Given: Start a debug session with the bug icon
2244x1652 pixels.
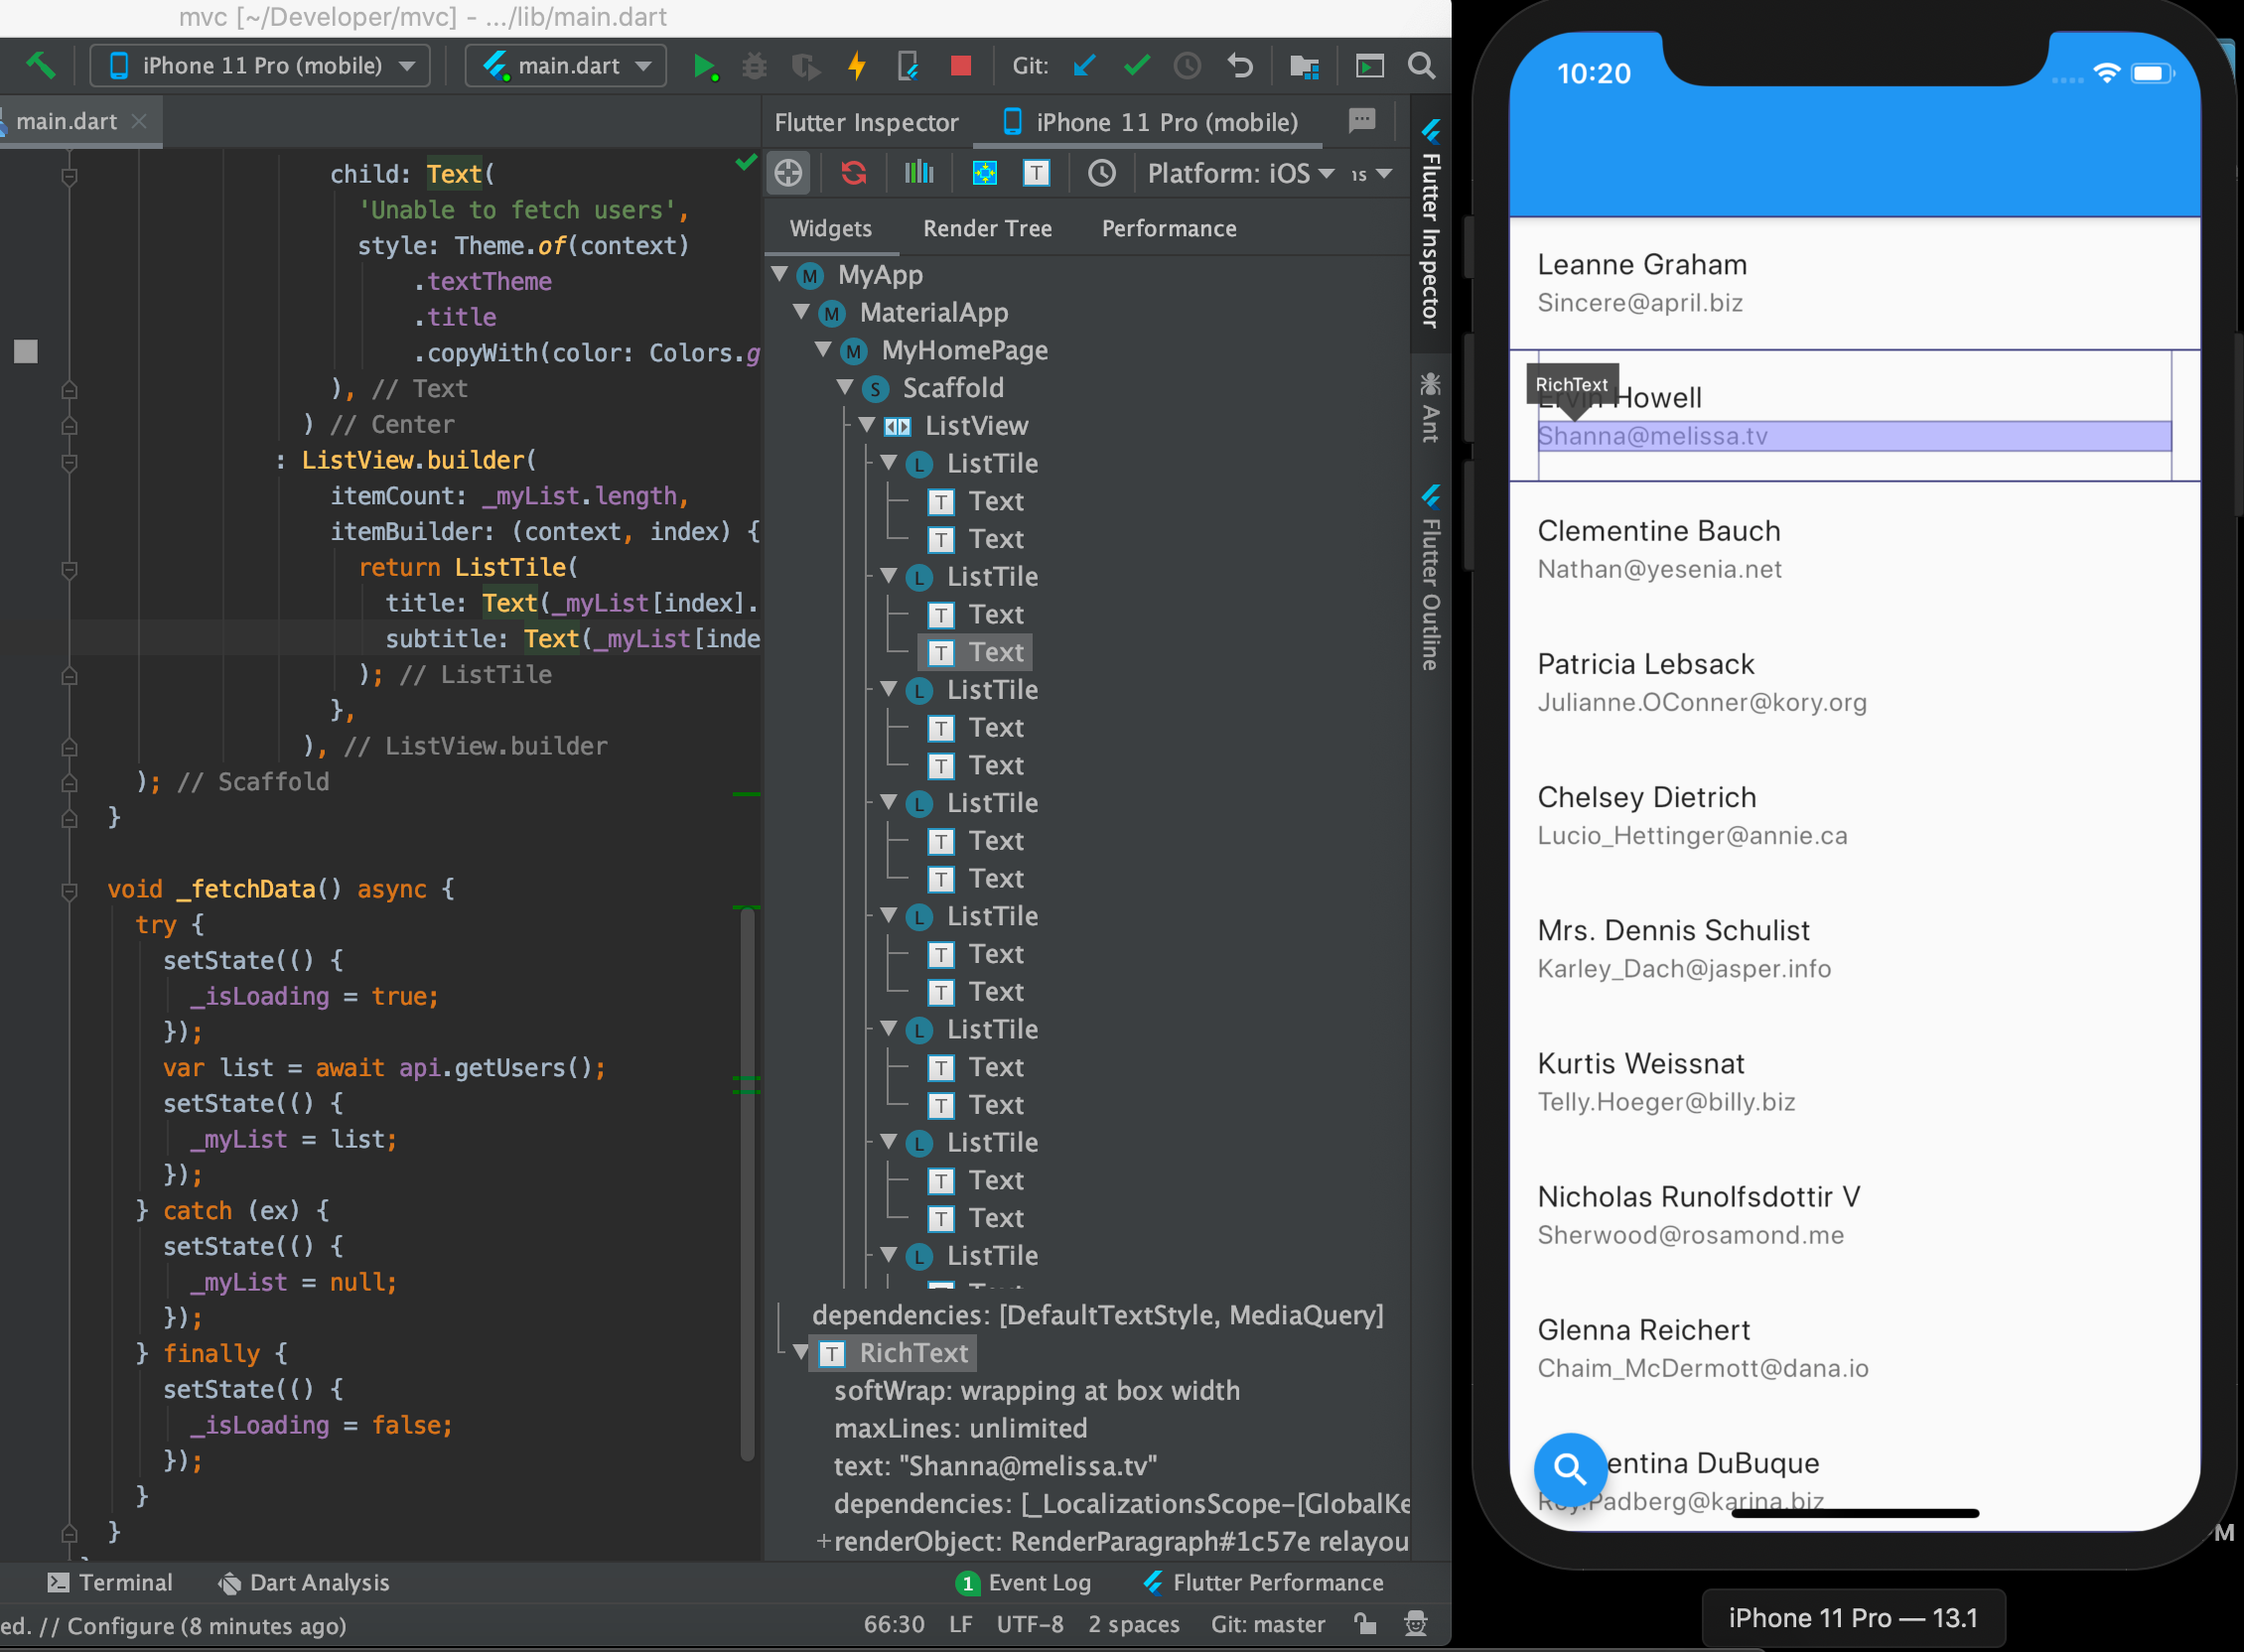Looking at the screenshot, I should (755, 65).
